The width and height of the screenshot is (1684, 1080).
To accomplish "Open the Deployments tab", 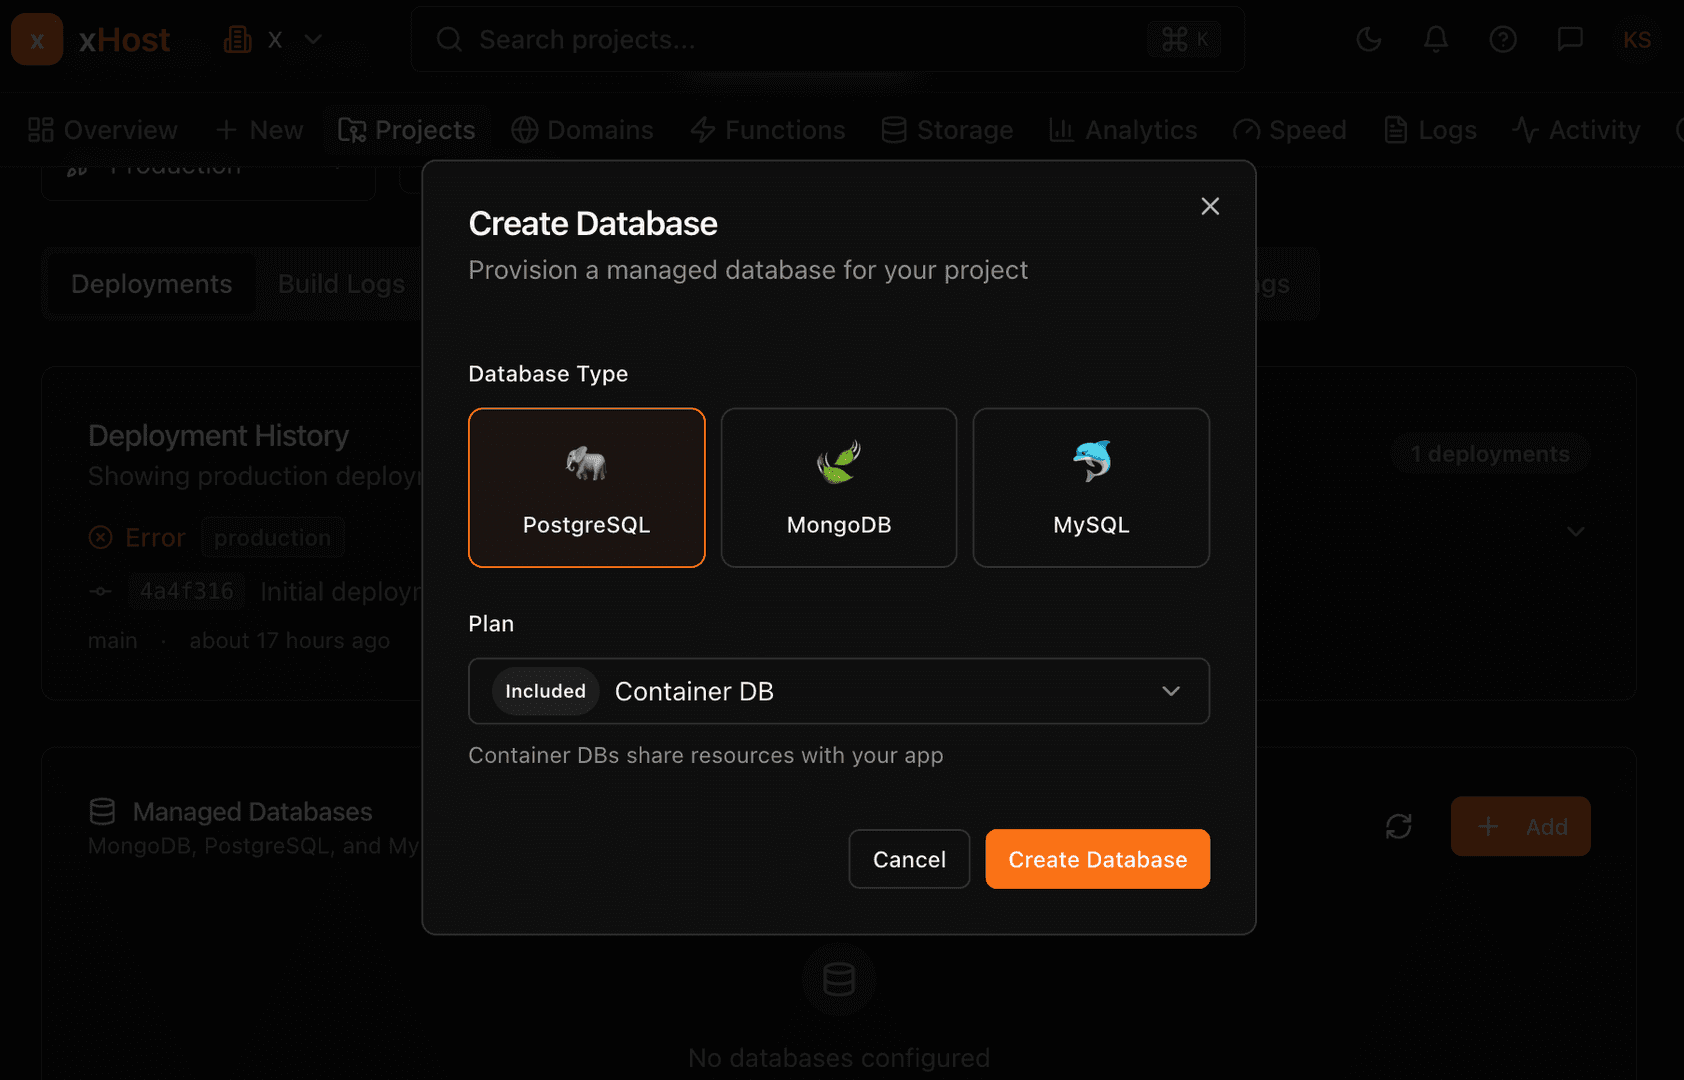I will tap(150, 284).
